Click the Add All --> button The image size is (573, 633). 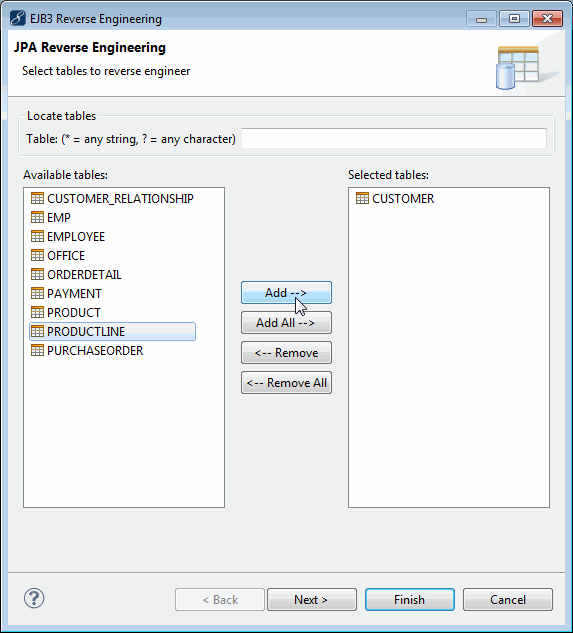[286, 323]
